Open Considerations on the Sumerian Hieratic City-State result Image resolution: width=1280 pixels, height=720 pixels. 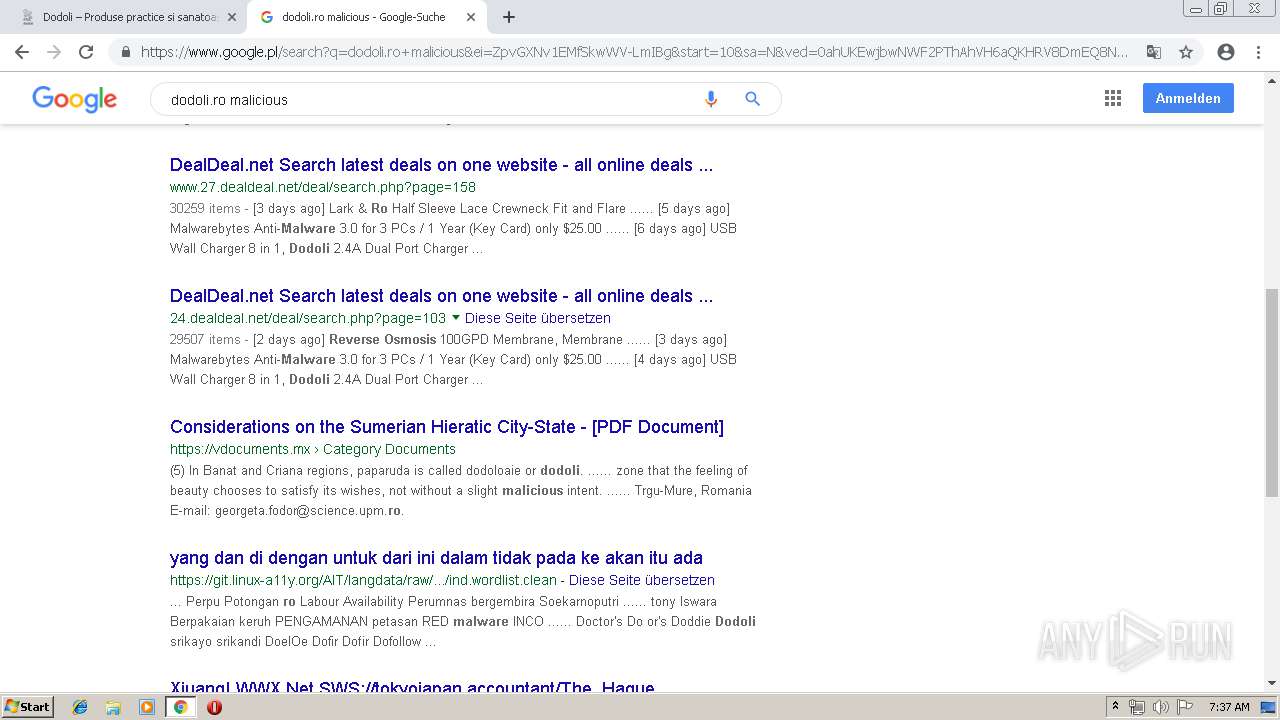[x=447, y=427]
